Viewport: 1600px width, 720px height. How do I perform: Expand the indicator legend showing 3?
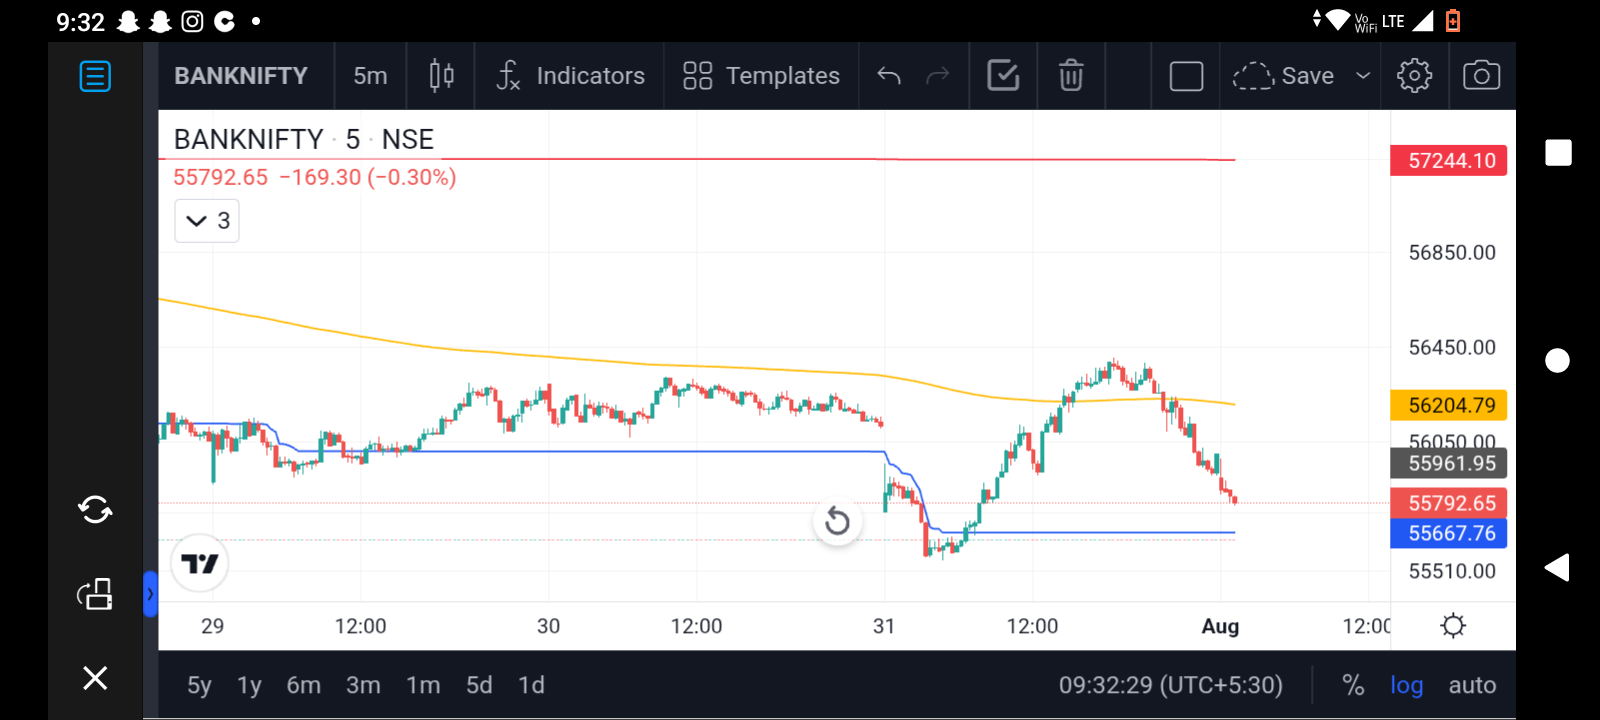(207, 221)
